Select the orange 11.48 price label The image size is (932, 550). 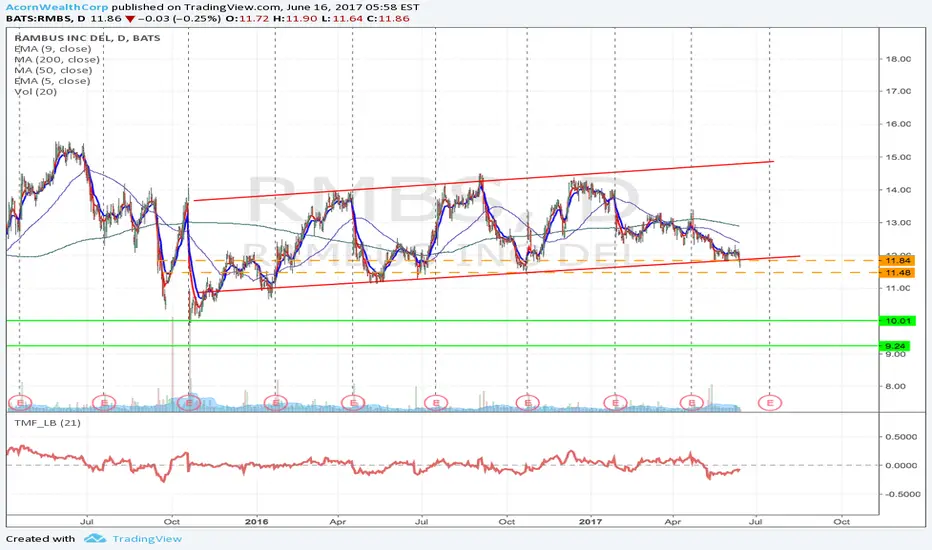(897, 272)
